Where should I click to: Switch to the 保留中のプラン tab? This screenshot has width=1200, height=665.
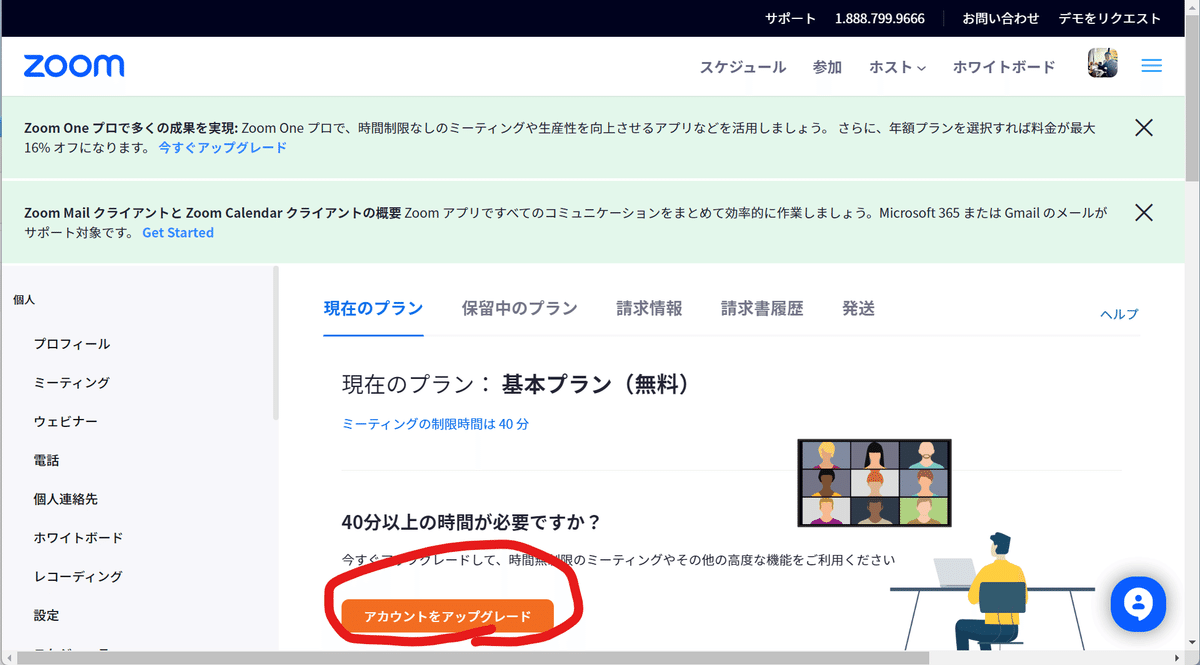click(x=519, y=308)
